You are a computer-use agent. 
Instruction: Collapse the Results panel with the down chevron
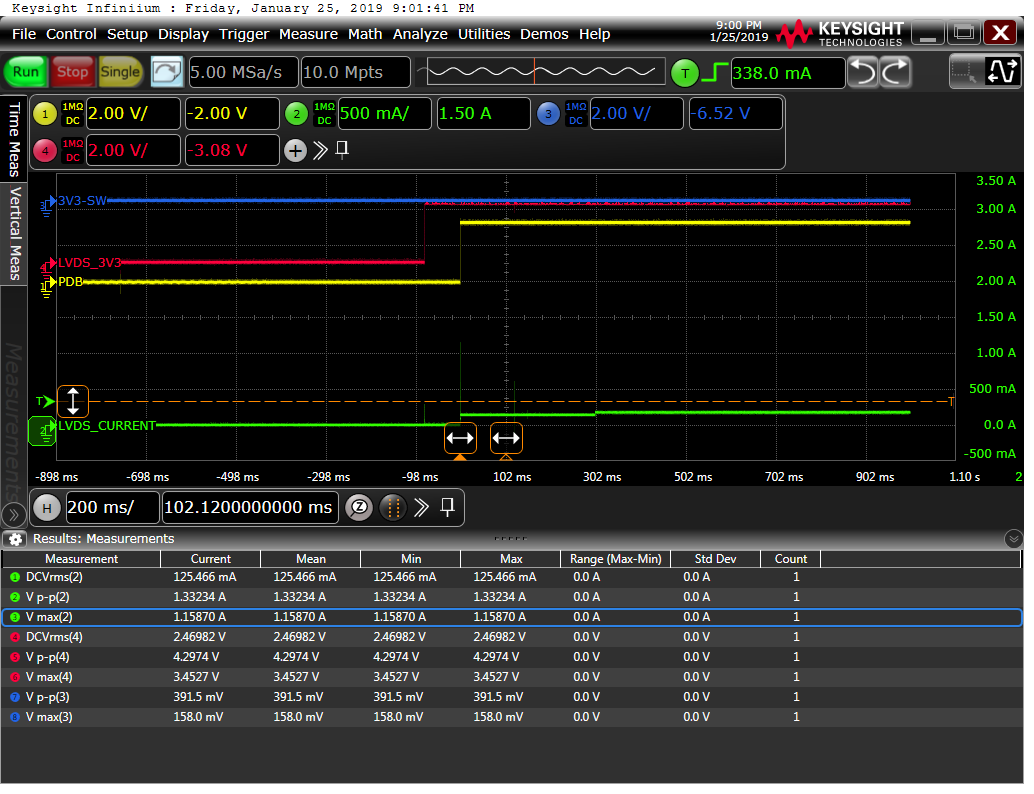point(1014,539)
